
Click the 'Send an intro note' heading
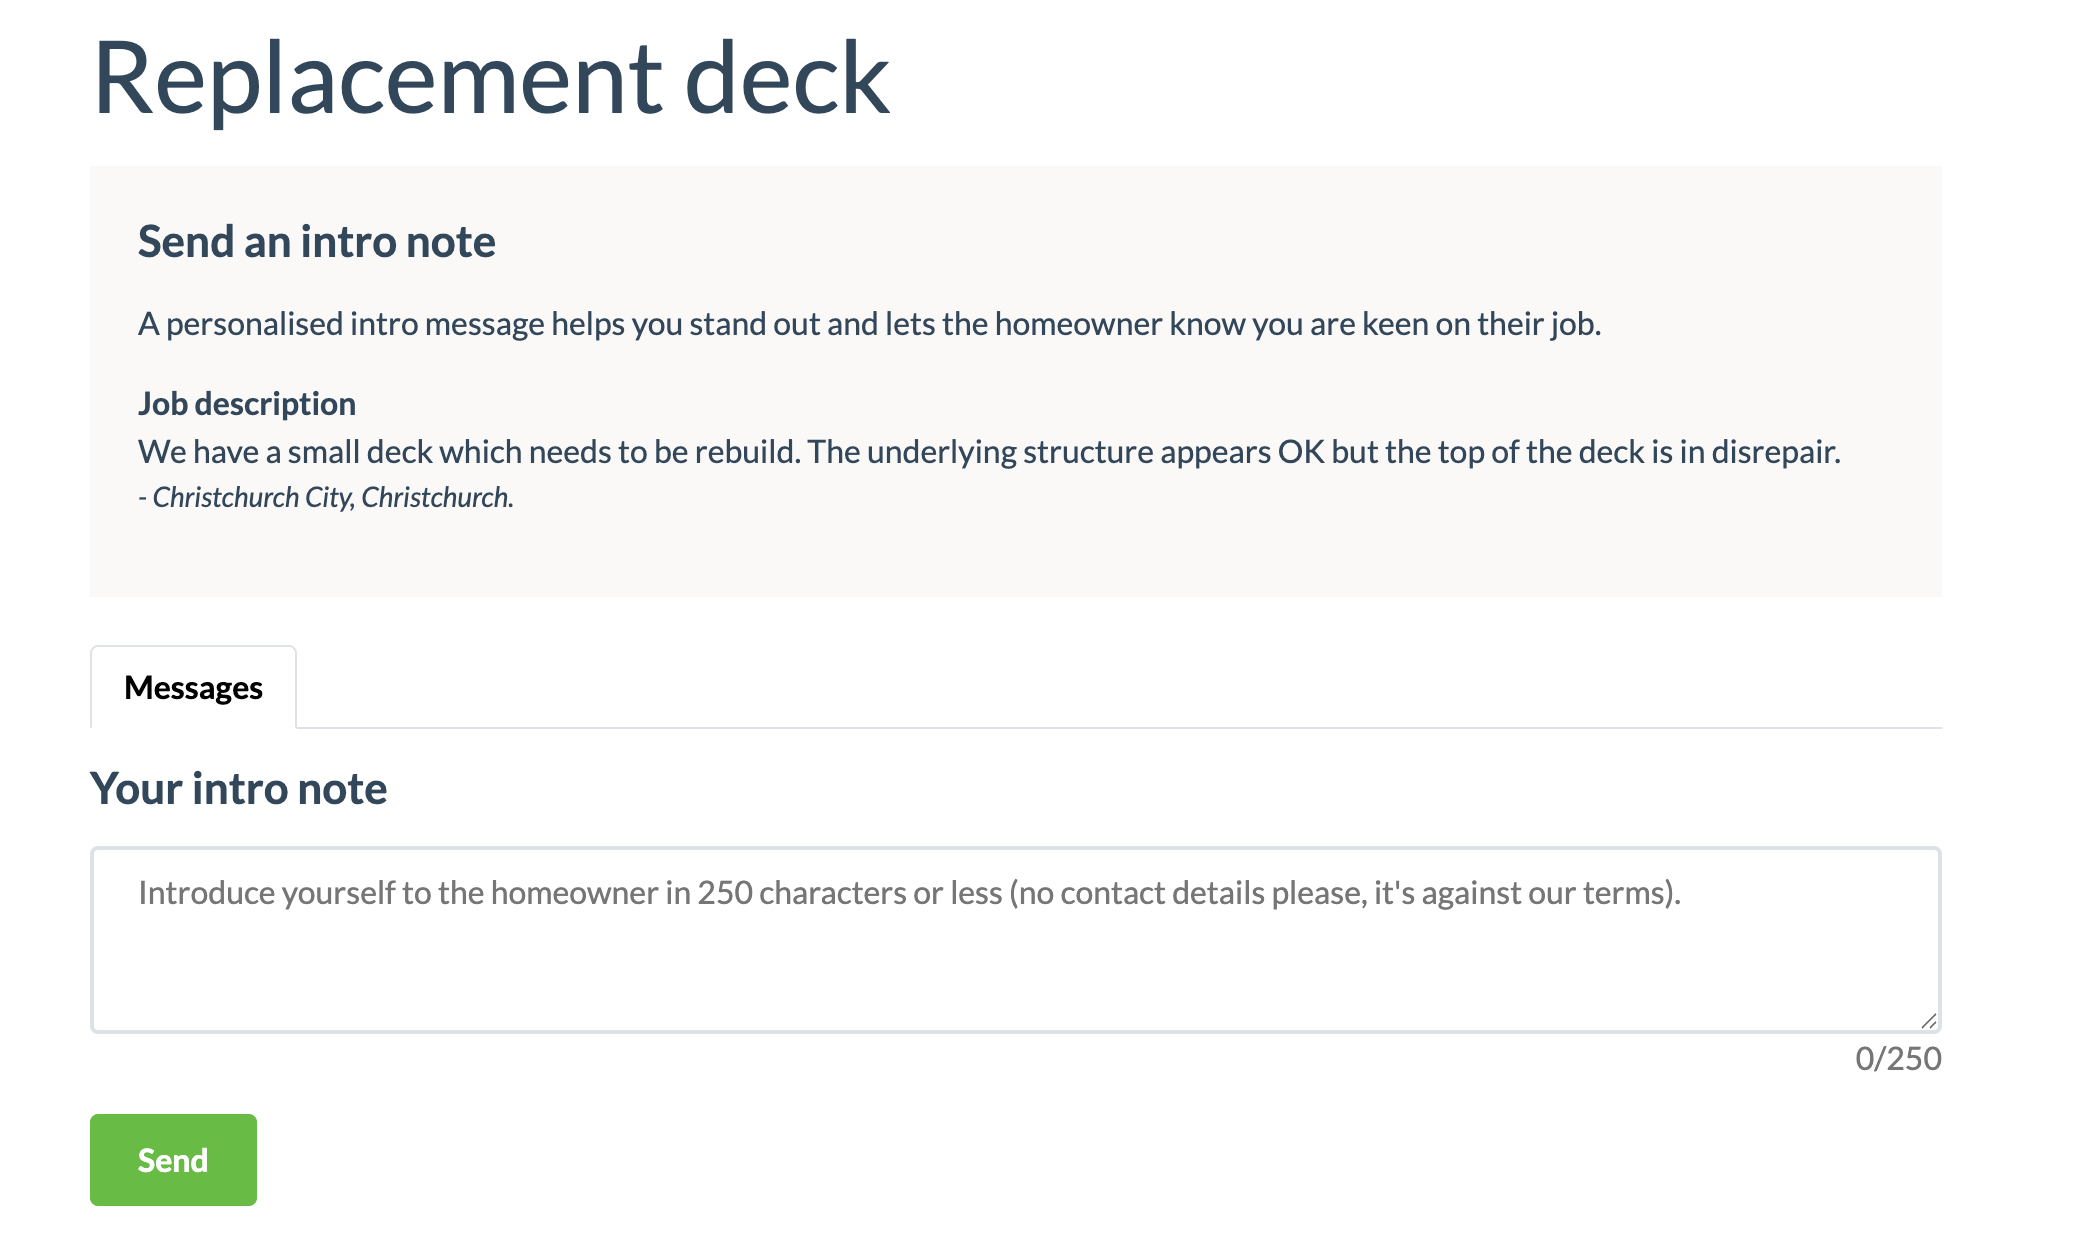click(x=316, y=242)
